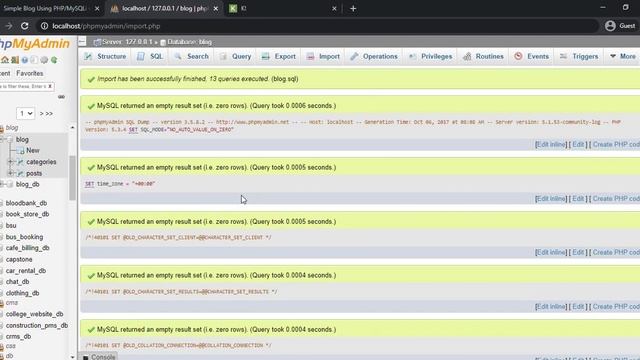Viewport: 640px width, 360px height.
Task: Close the localhost phpMyAdmin browser tab
Action: tap(216, 9)
